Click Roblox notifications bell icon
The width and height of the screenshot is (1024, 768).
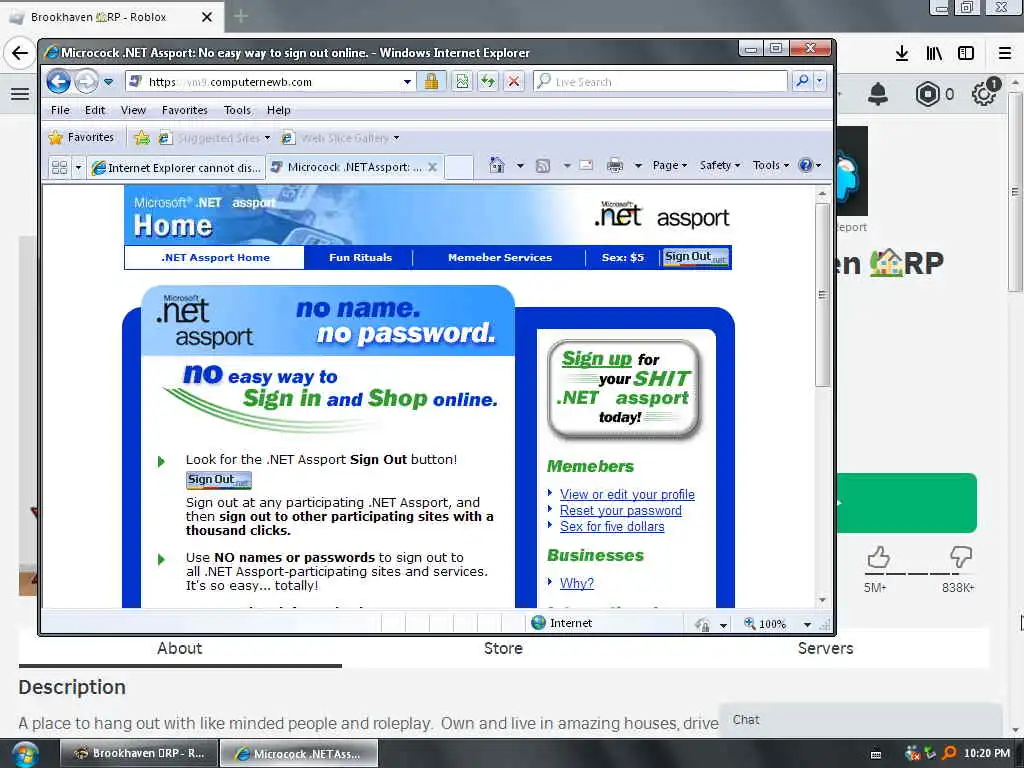(x=878, y=95)
